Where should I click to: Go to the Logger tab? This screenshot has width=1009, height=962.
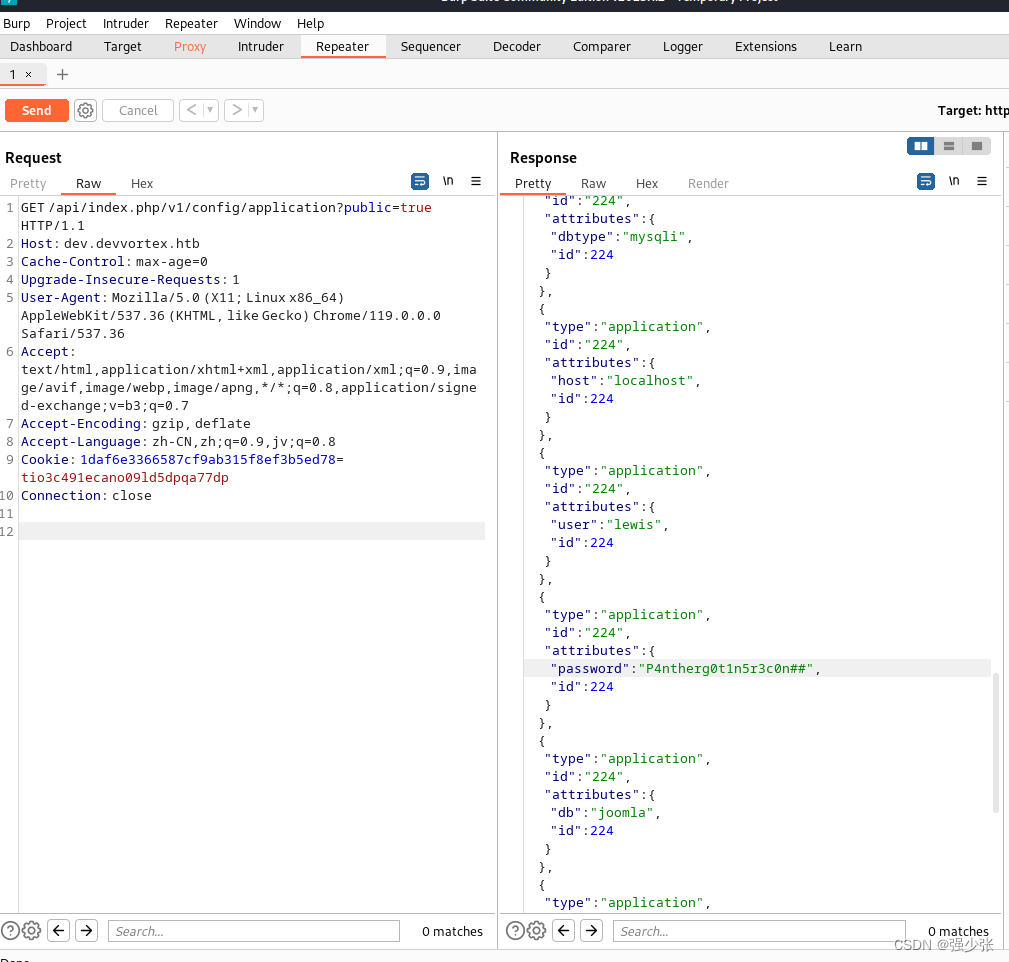tap(683, 46)
